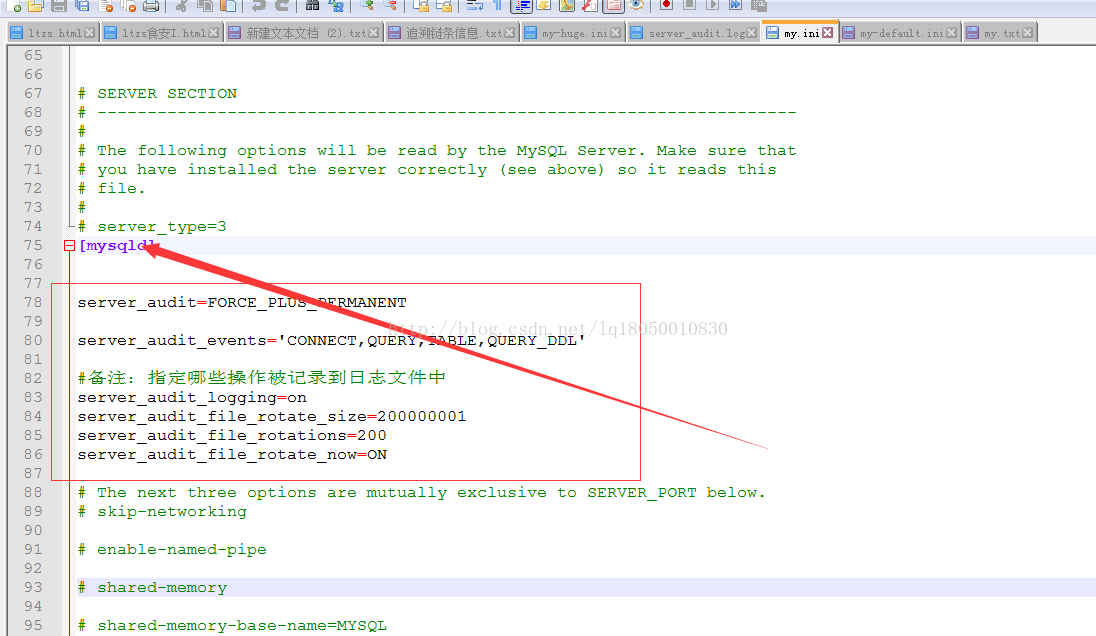Open the 新建文本文档 (2).txt tab
This screenshot has width=1096, height=636.
coord(303,33)
